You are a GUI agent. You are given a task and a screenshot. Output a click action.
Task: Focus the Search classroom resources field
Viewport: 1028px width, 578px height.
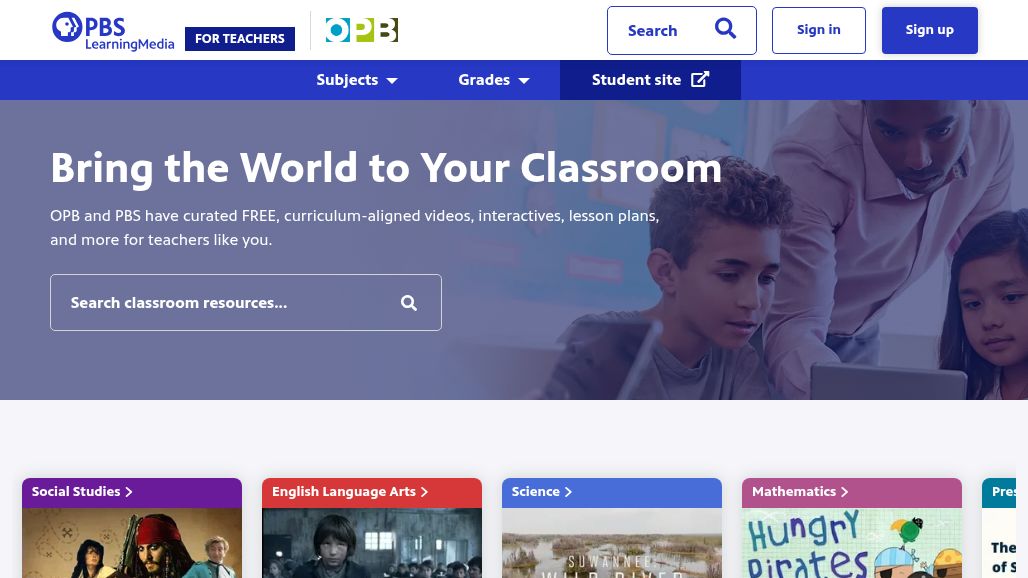pos(246,303)
